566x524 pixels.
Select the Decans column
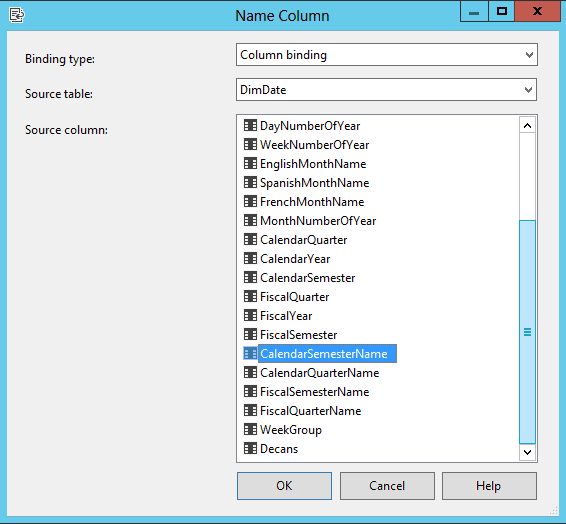[x=279, y=449]
